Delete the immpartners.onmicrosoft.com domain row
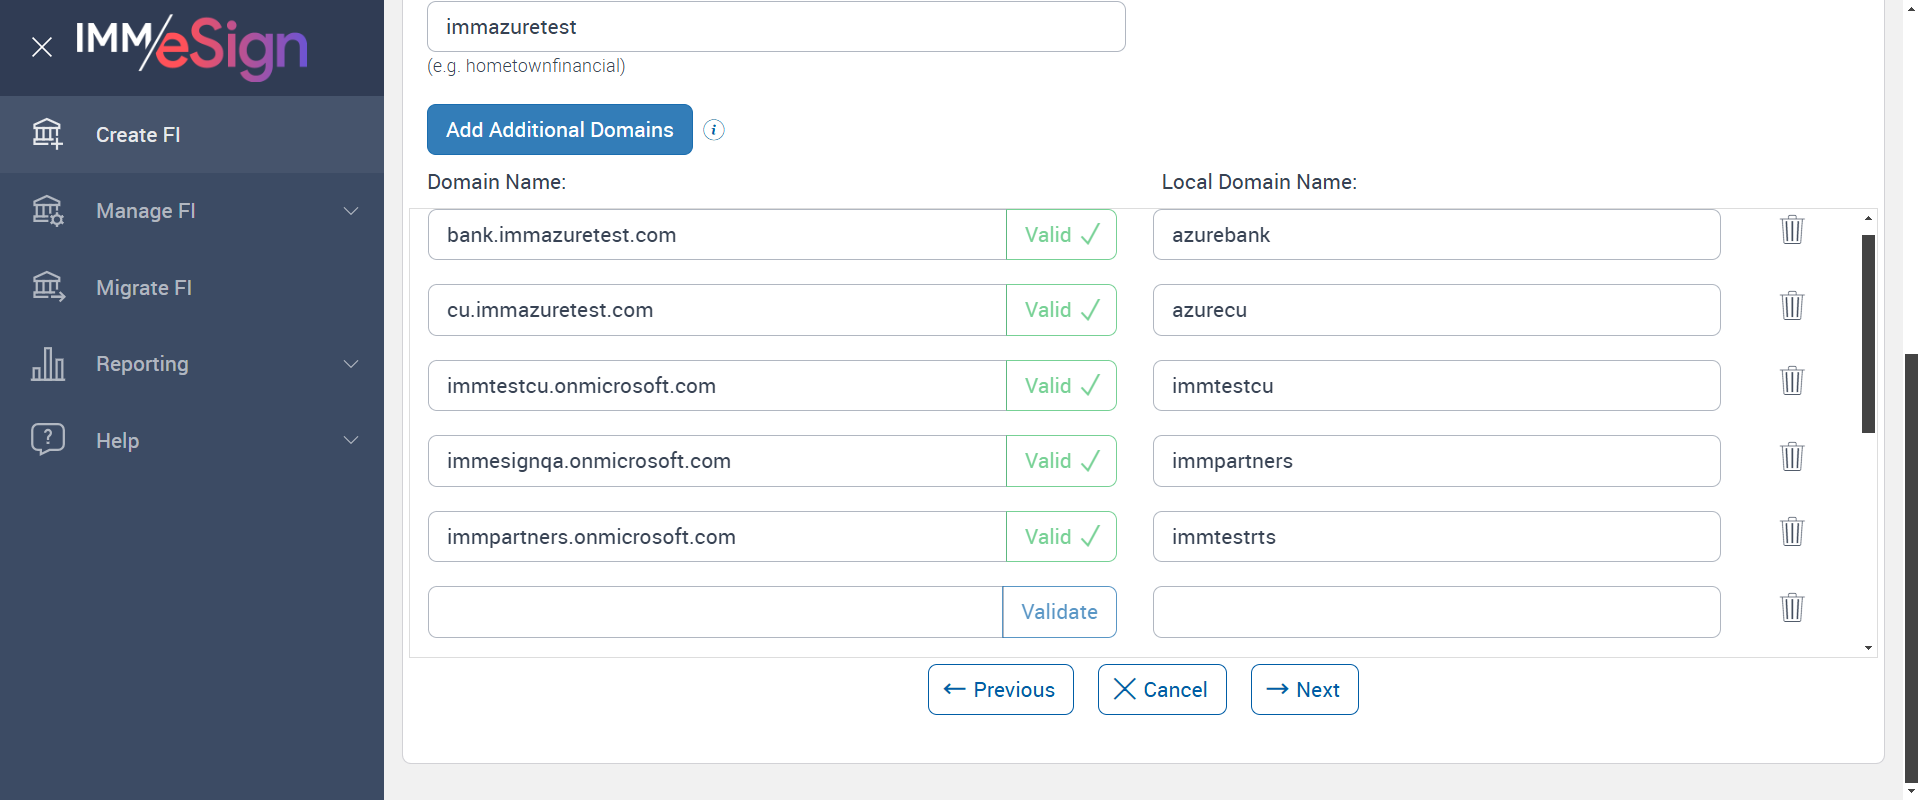The height and width of the screenshot is (800, 1920). [x=1791, y=532]
